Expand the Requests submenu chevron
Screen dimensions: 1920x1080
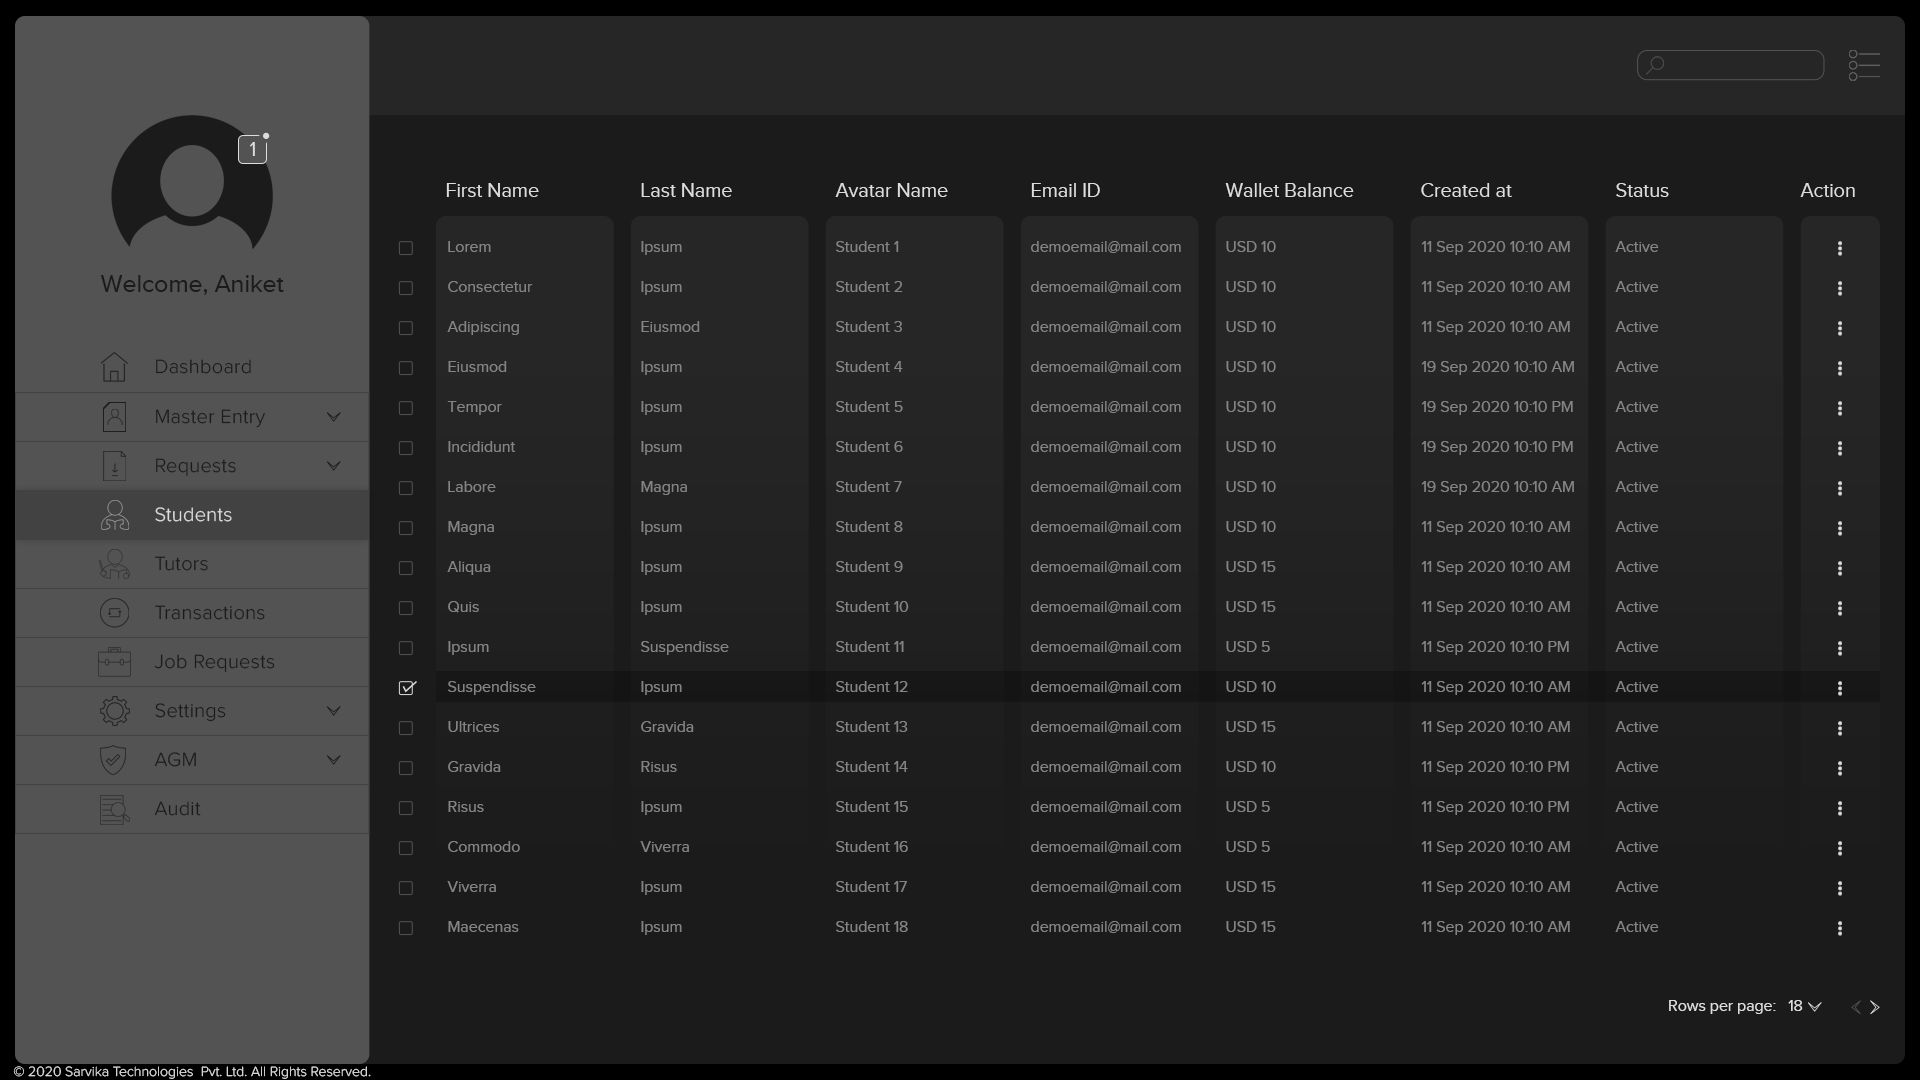[334, 466]
